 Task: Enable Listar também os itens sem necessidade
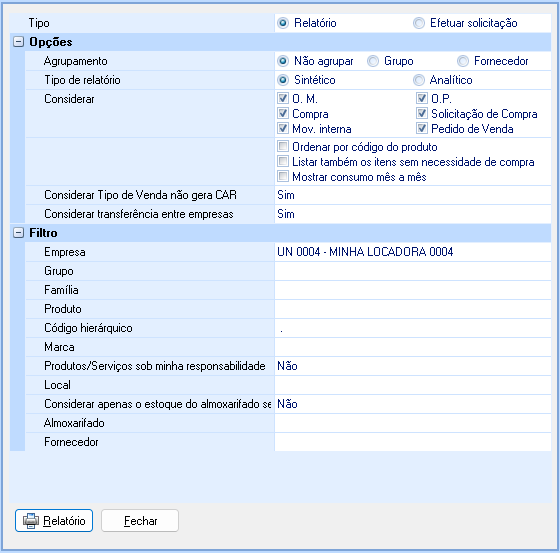pos(283,161)
